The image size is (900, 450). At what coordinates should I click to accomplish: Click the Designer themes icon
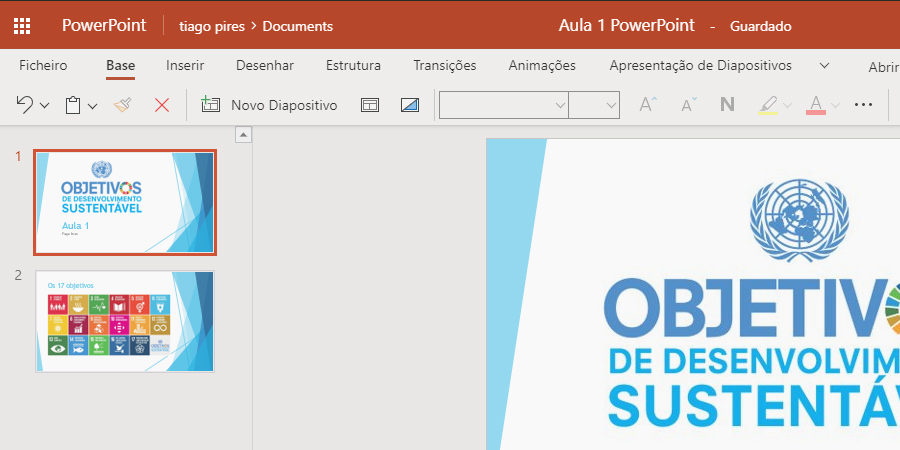click(410, 105)
